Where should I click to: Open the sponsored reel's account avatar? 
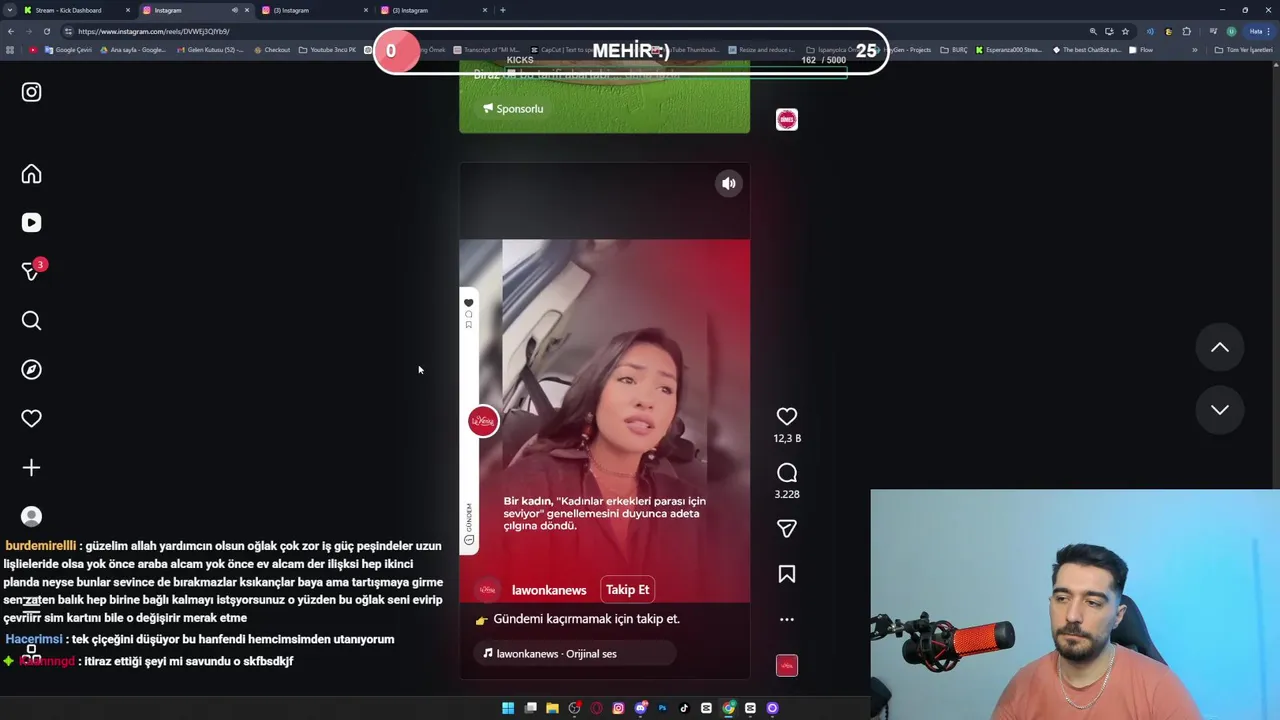tap(787, 120)
